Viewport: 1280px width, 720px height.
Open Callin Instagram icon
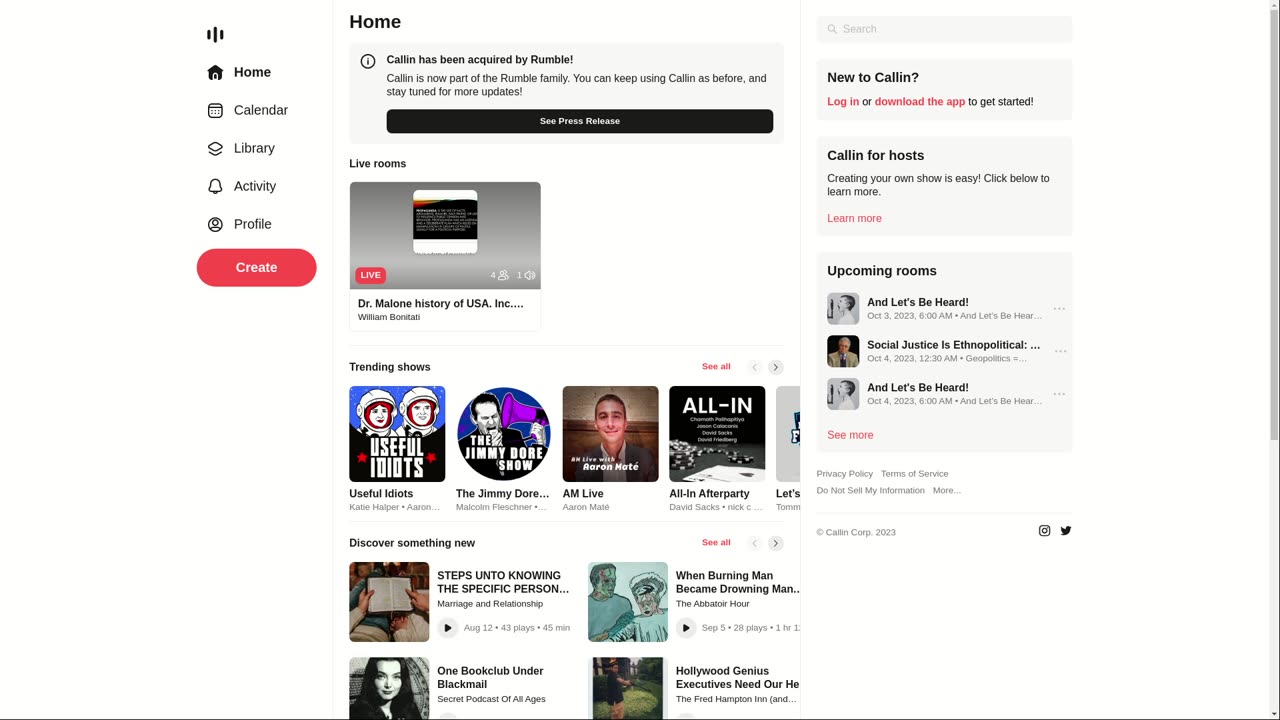[x=1045, y=531]
